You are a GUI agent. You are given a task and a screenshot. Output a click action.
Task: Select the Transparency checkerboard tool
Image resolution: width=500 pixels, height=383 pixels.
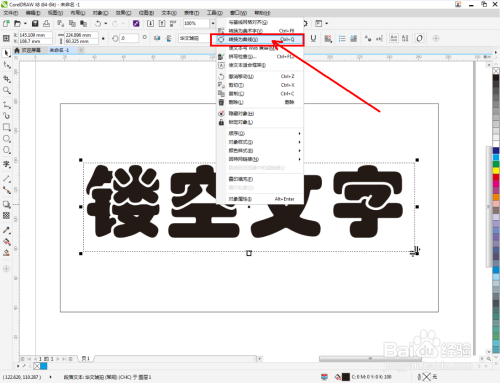(x=6, y=216)
